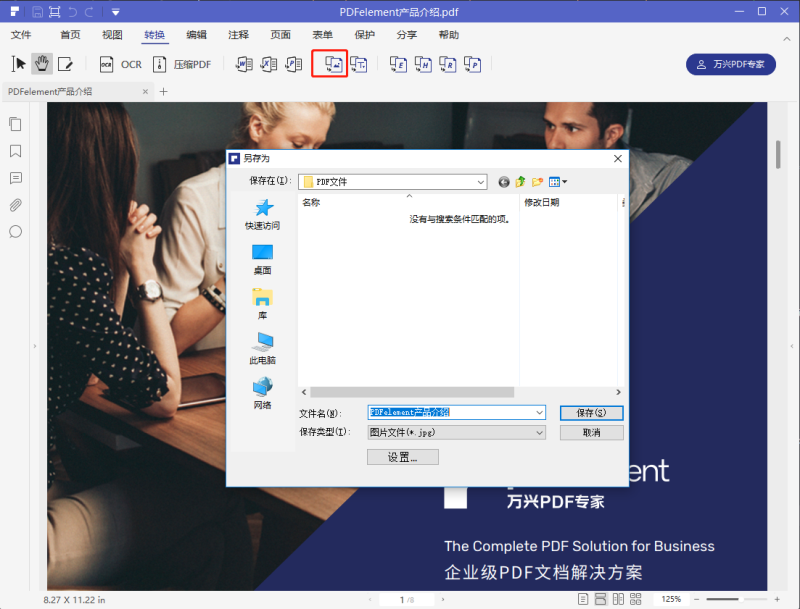
Task: Open the 帮助 menu
Action: [x=447, y=34]
